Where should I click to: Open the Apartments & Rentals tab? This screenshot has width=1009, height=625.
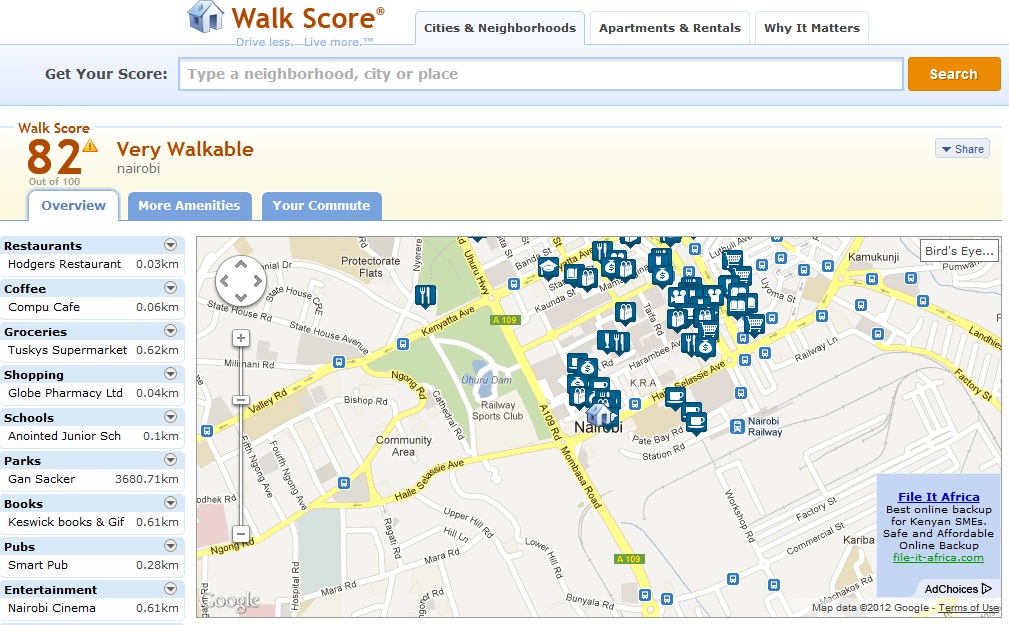click(x=670, y=28)
